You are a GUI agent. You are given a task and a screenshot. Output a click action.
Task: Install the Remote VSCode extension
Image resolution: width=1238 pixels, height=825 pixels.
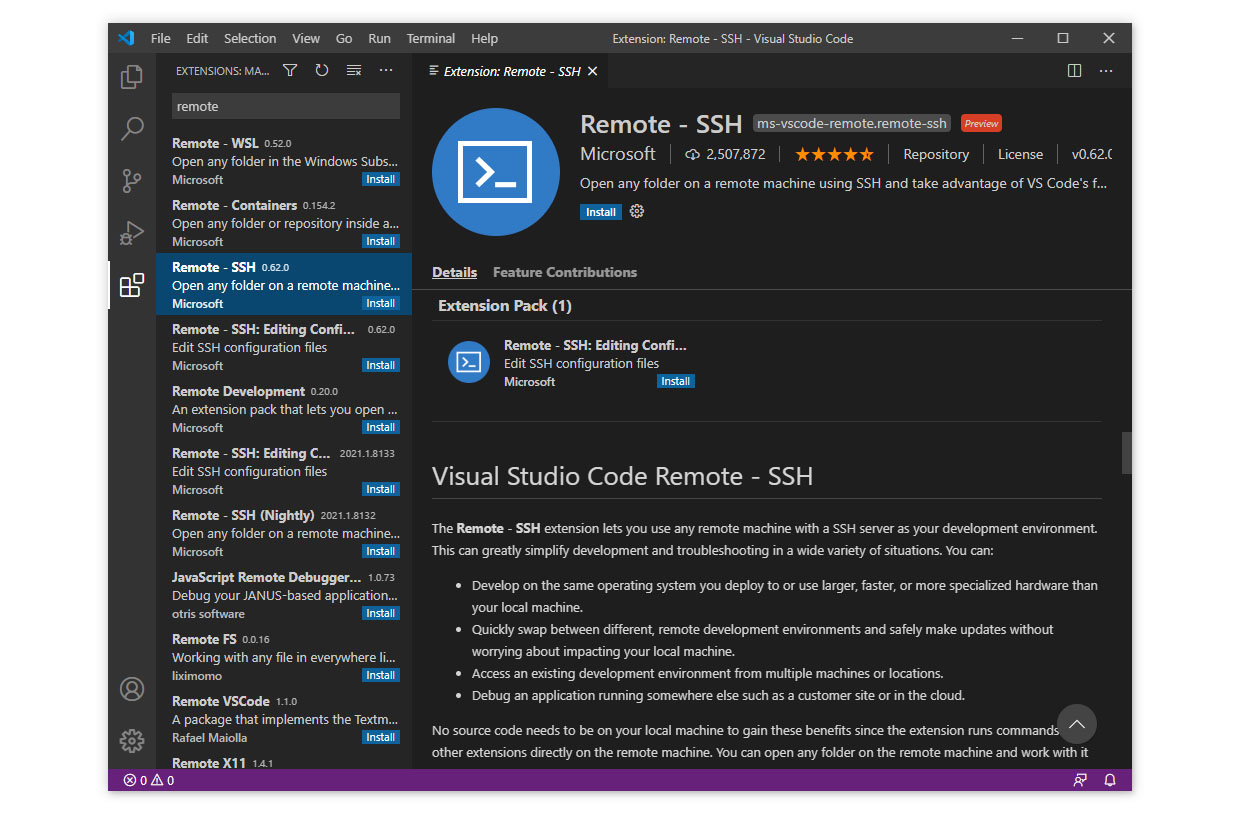[x=381, y=738]
